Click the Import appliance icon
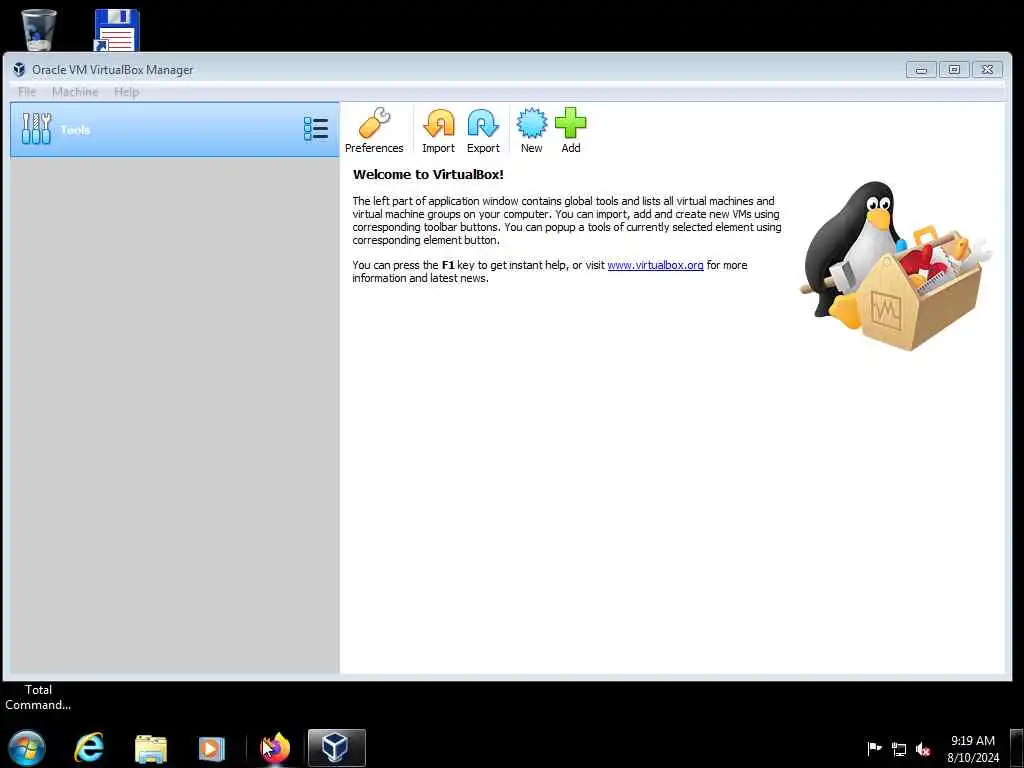Screen dimensions: 1024x768 coord(438,130)
